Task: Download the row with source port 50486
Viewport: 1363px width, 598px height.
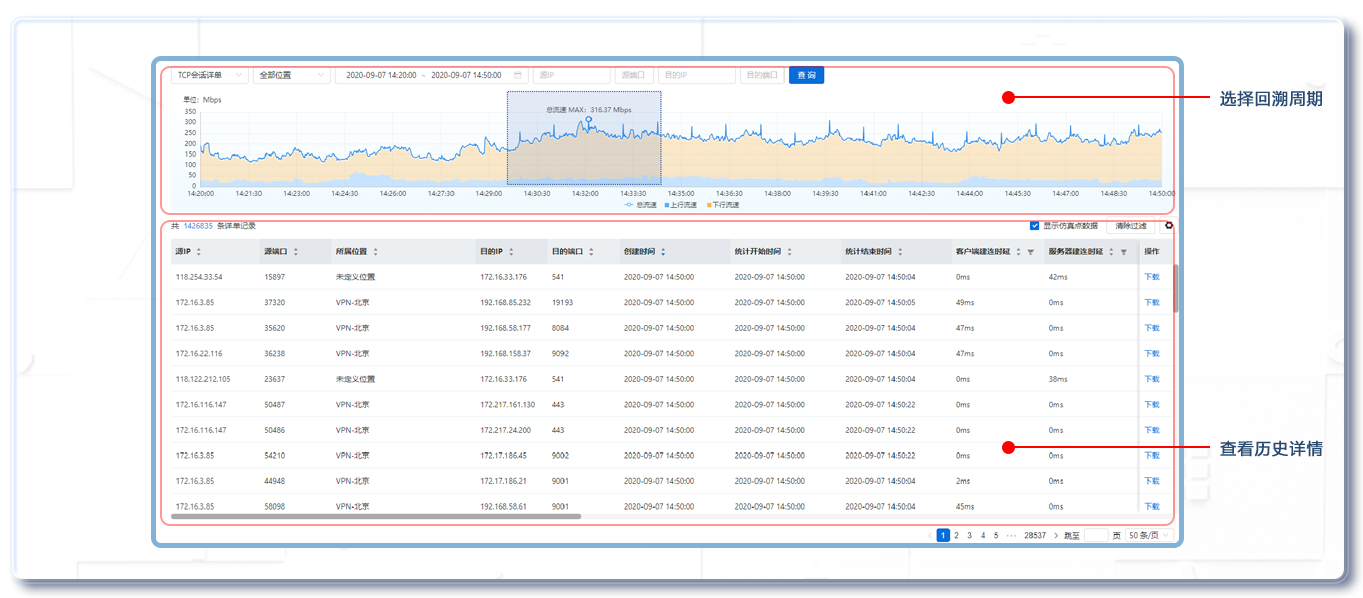Action: click(x=1152, y=430)
